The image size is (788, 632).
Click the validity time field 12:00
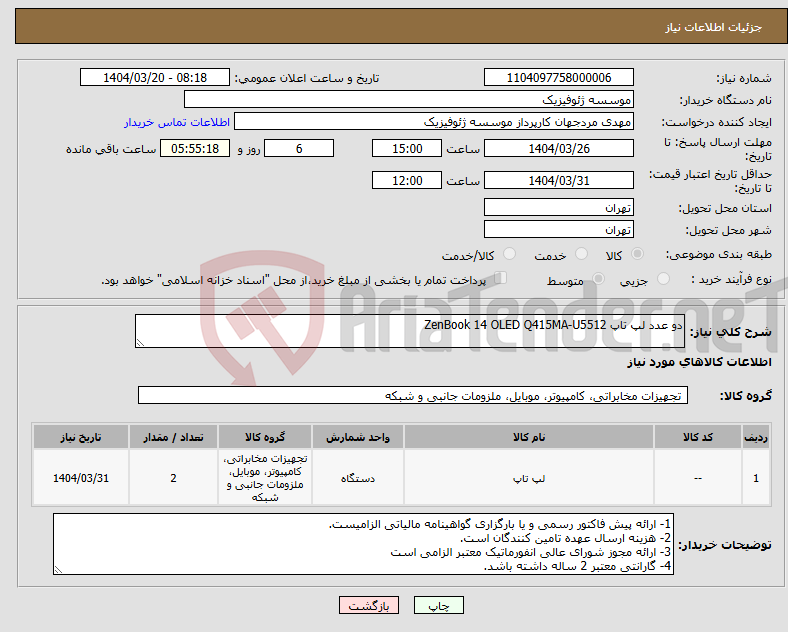(x=407, y=180)
